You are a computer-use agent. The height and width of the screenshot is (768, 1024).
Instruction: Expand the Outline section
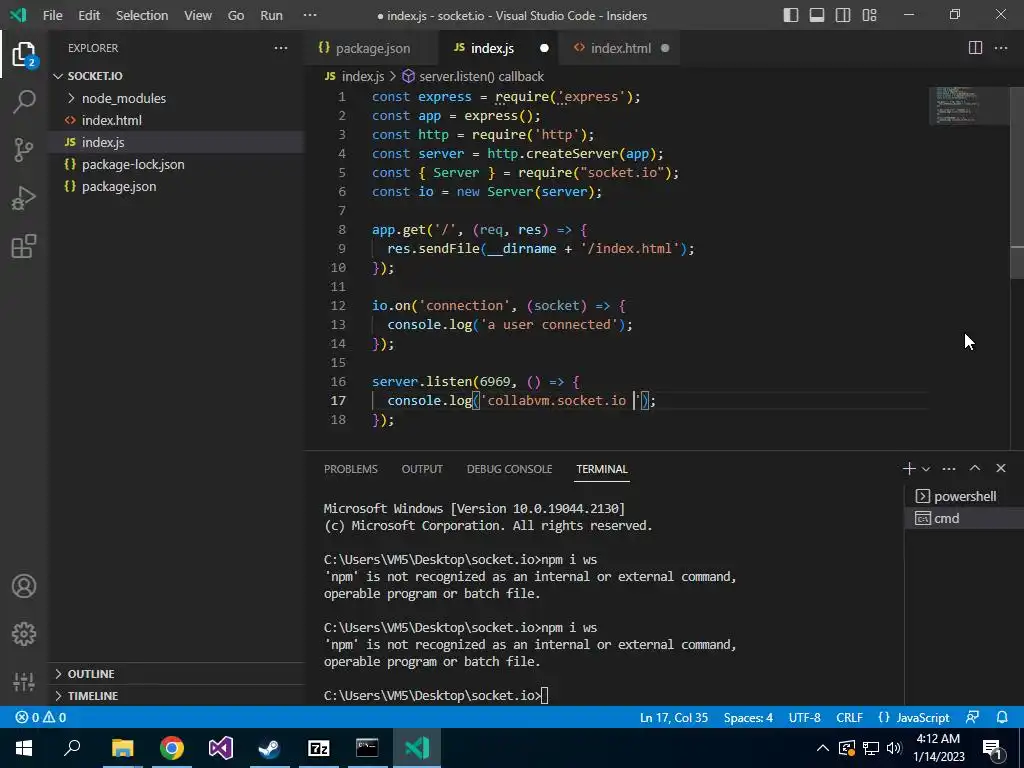point(176,673)
